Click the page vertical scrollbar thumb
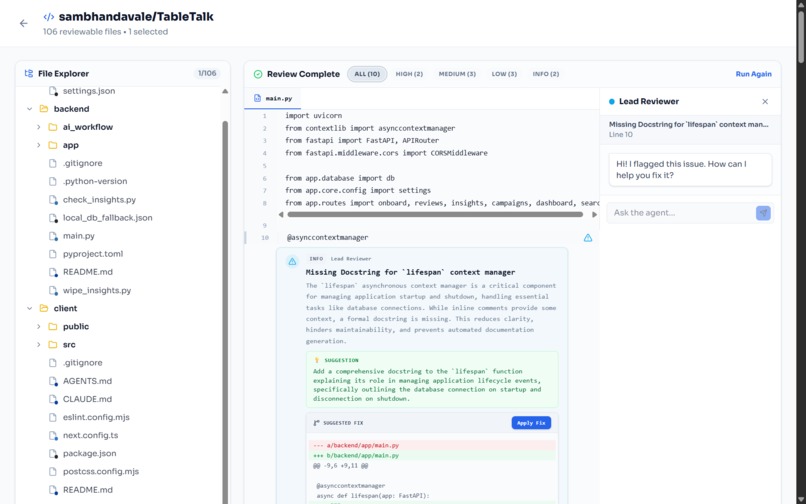 pyautogui.click(x=801, y=36)
